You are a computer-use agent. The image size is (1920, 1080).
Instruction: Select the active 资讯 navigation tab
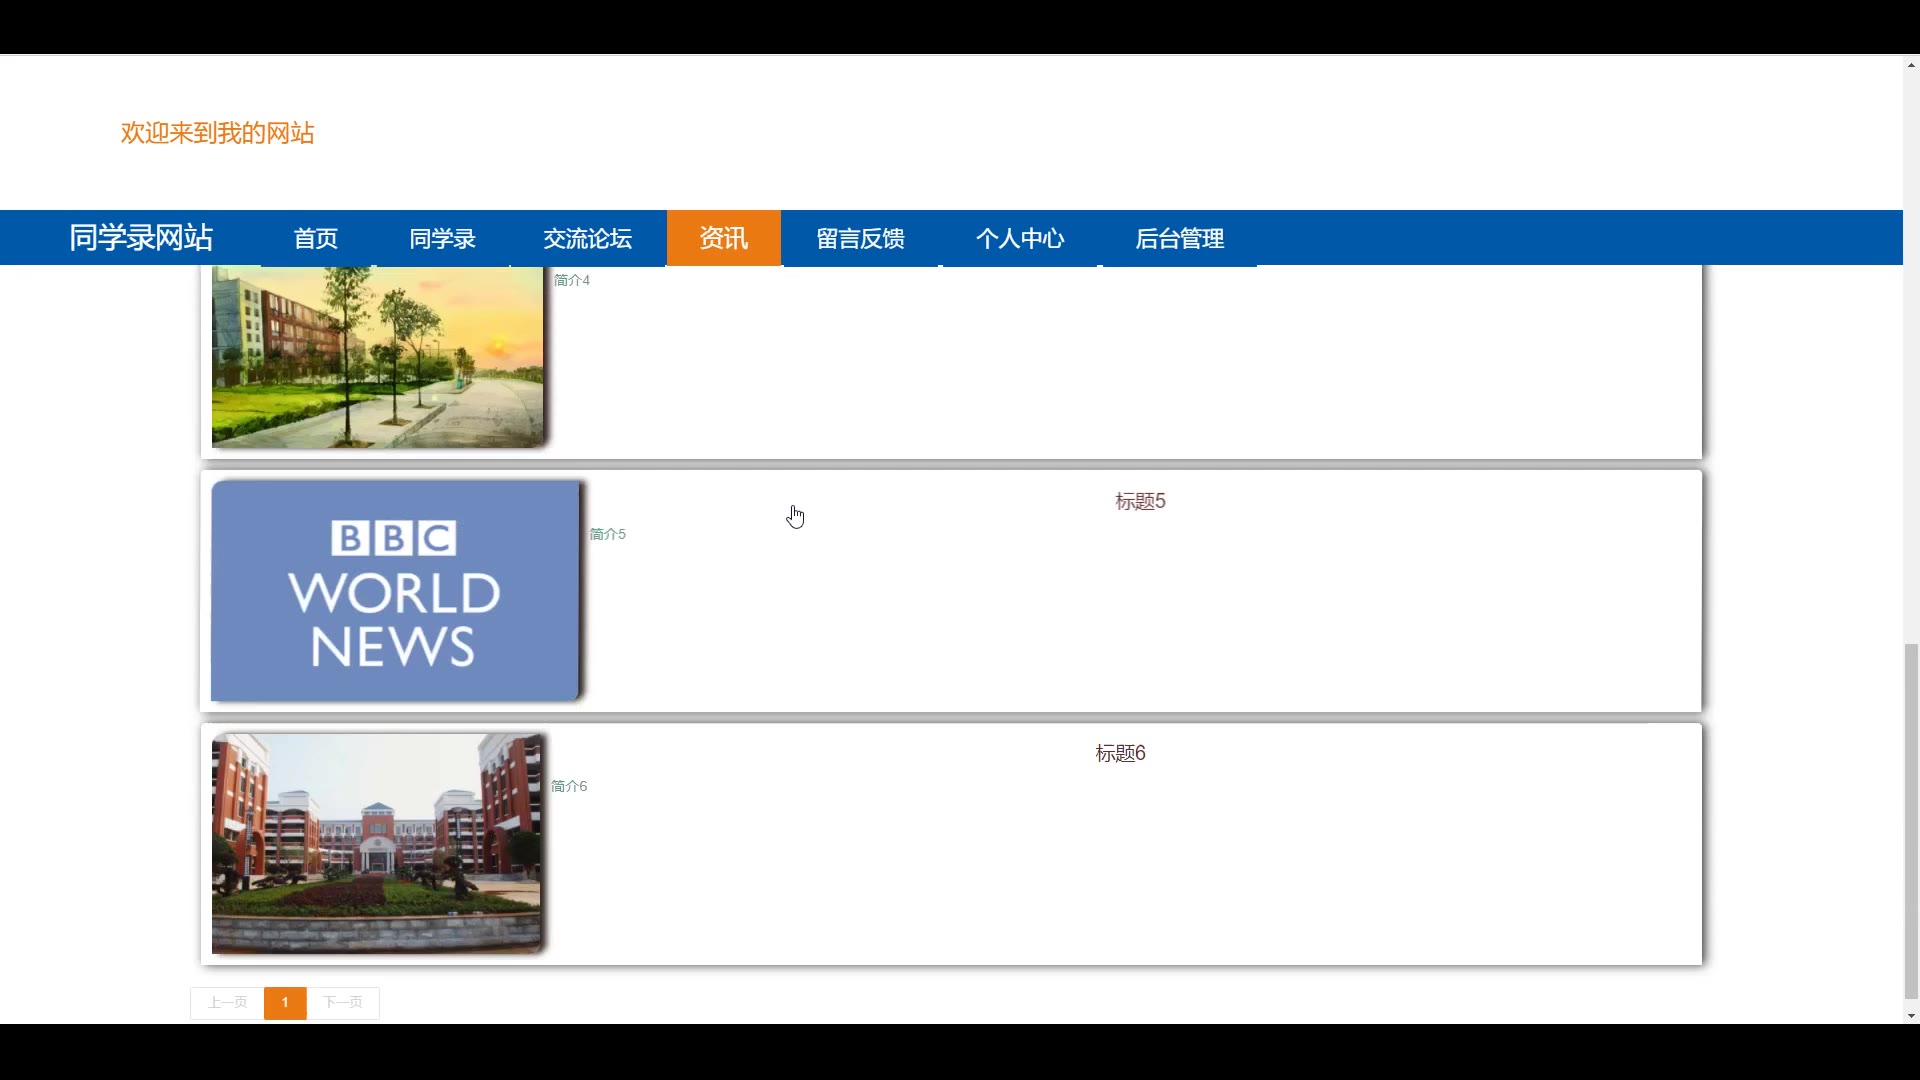(x=723, y=238)
